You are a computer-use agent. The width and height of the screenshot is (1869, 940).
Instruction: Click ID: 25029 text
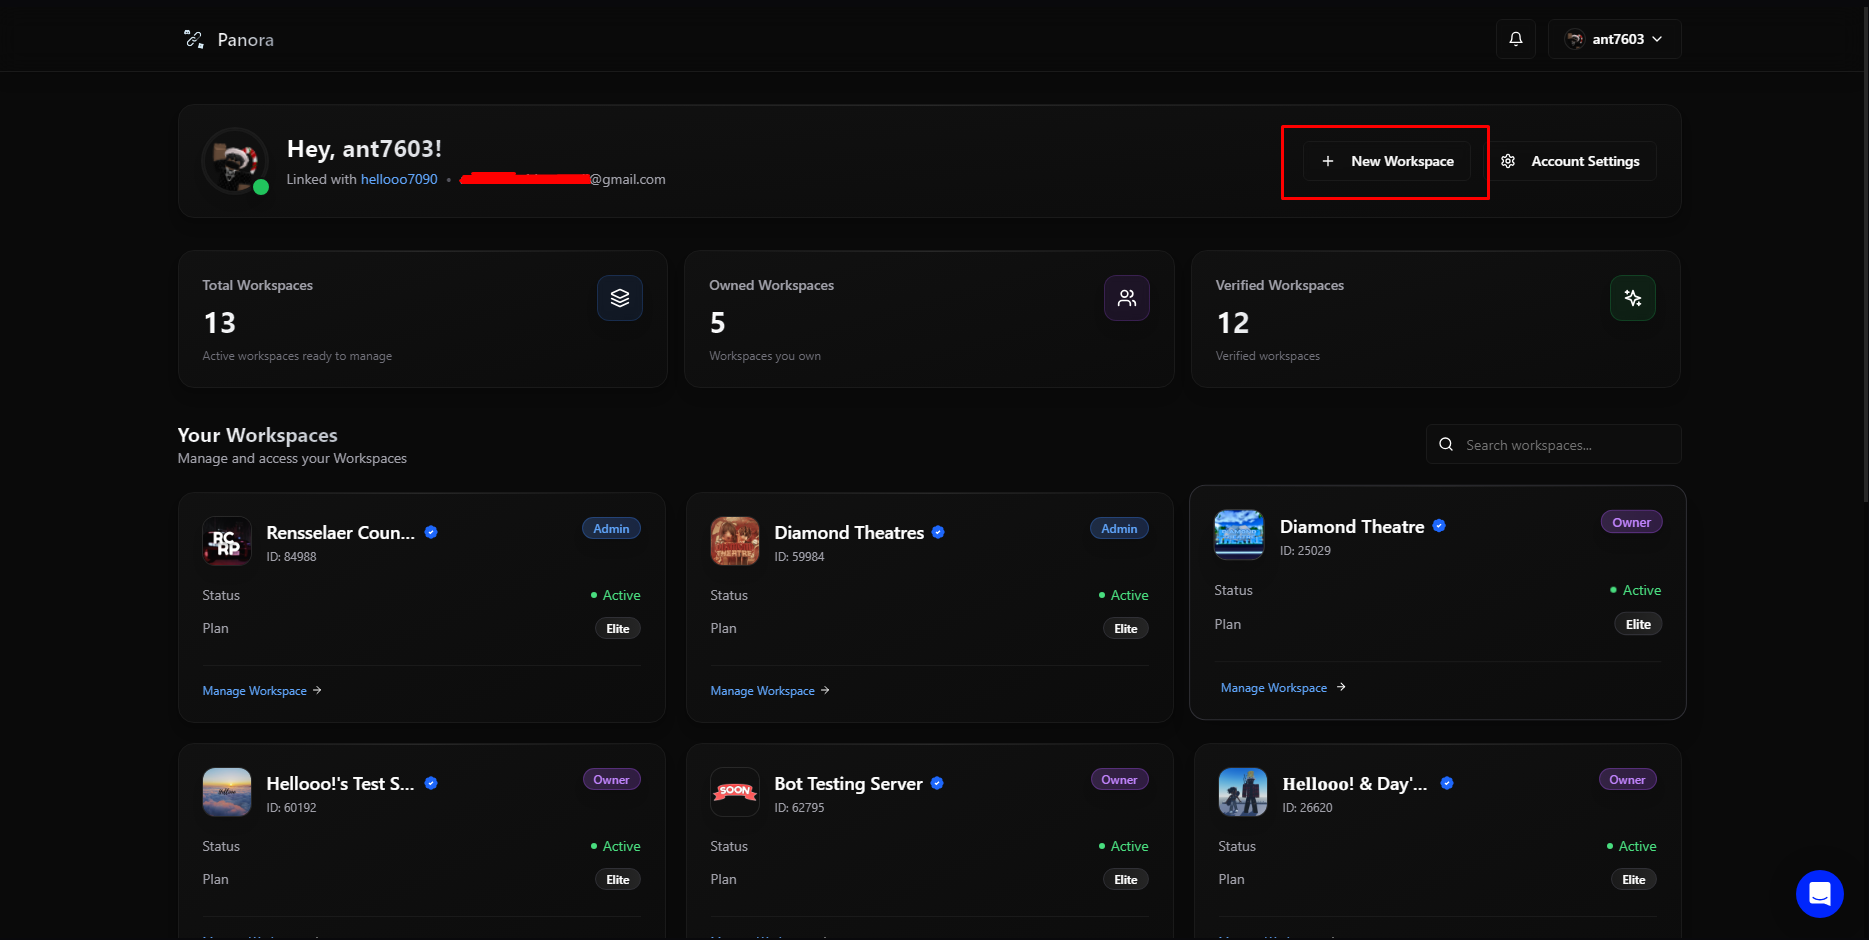(x=1305, y=551)
